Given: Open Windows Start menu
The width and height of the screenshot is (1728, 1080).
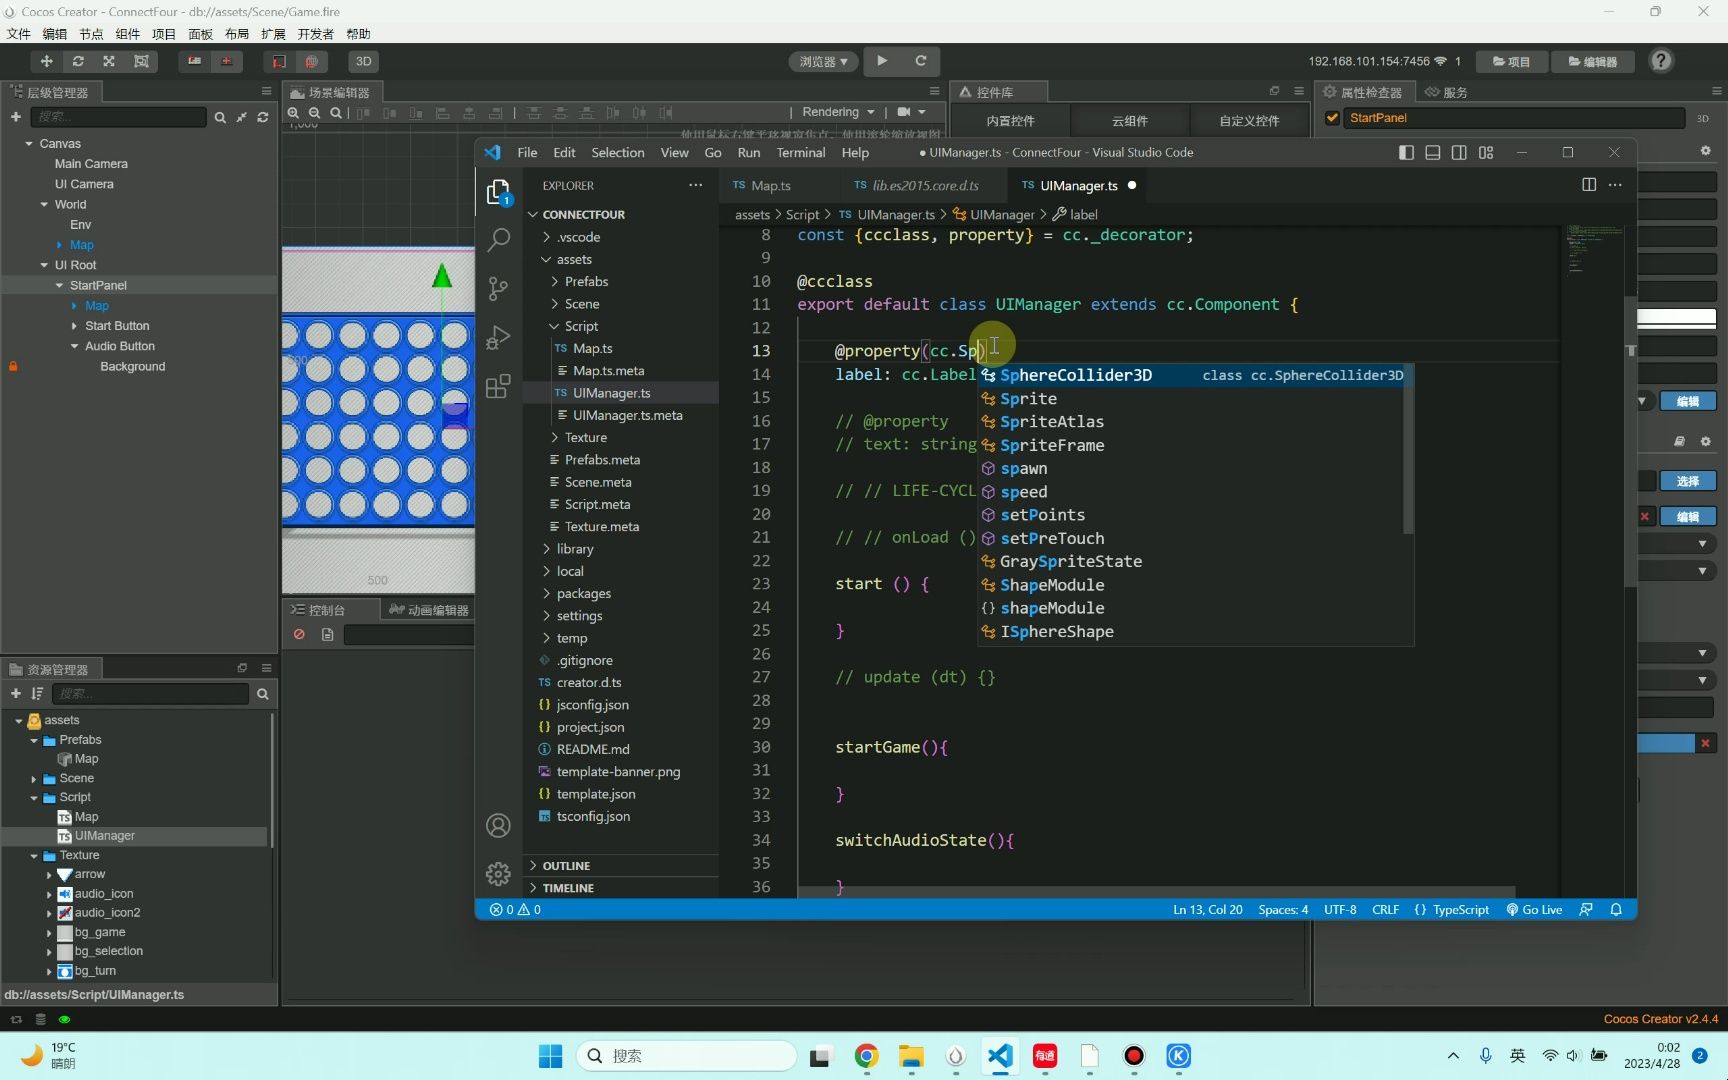Looking at the screenshot, I should [x=550, y=1056].
